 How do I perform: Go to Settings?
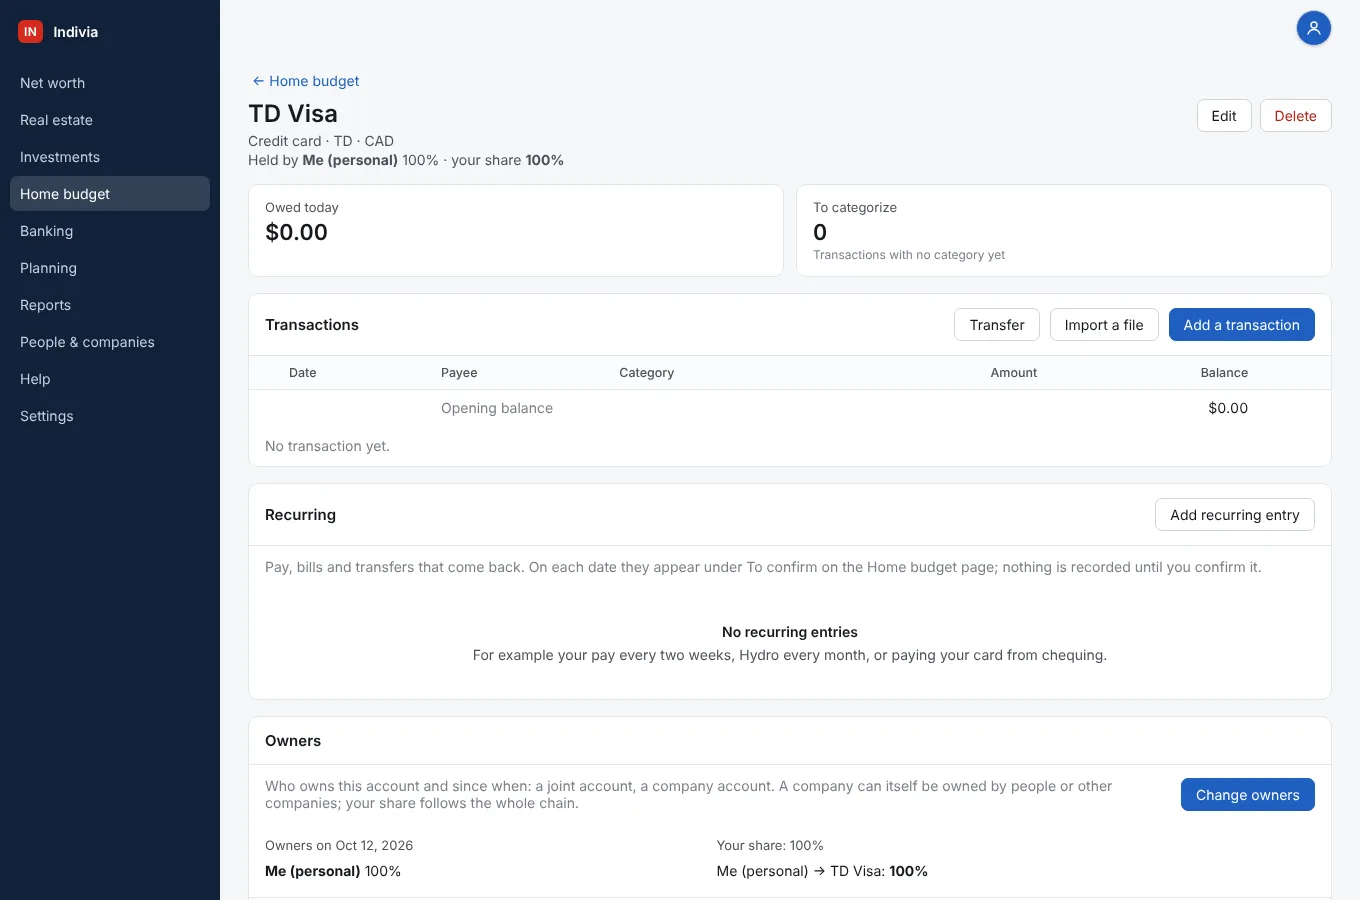110,416
